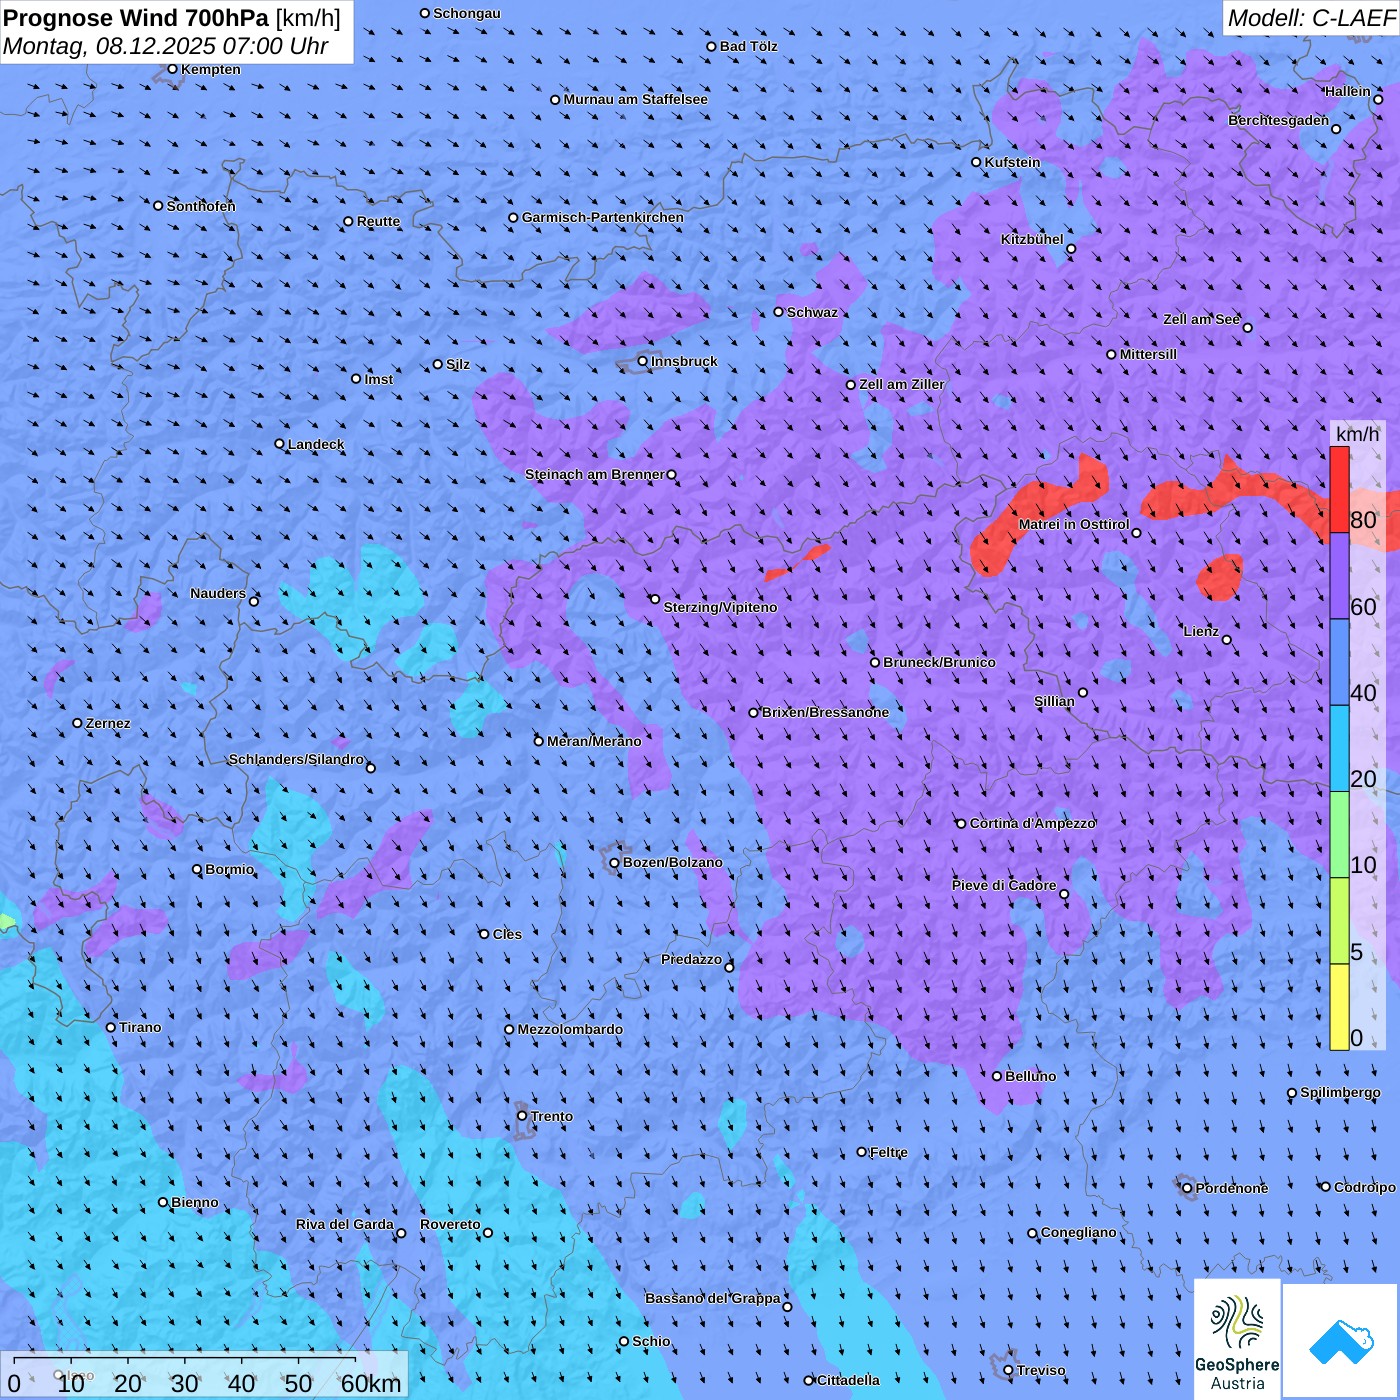Screen dimensions: 1400x1400
Task: Click the Kempten city label
Action: point(211,69)
